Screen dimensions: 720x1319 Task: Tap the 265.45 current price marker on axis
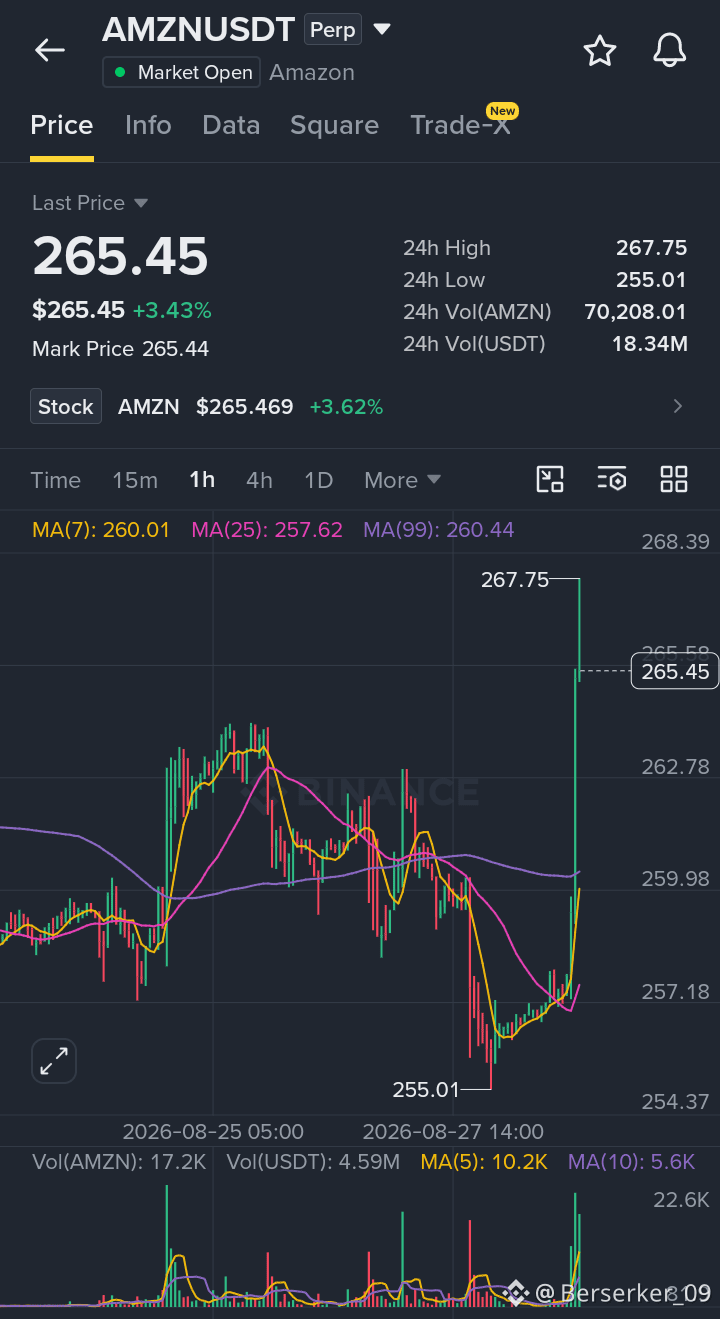click(675, 671)
